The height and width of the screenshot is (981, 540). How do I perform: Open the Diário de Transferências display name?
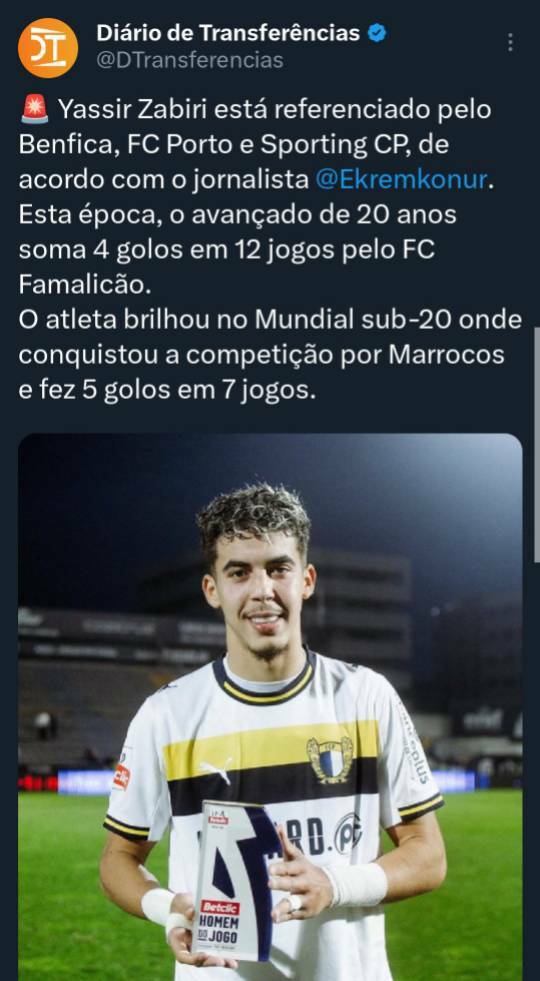[228, 33]
